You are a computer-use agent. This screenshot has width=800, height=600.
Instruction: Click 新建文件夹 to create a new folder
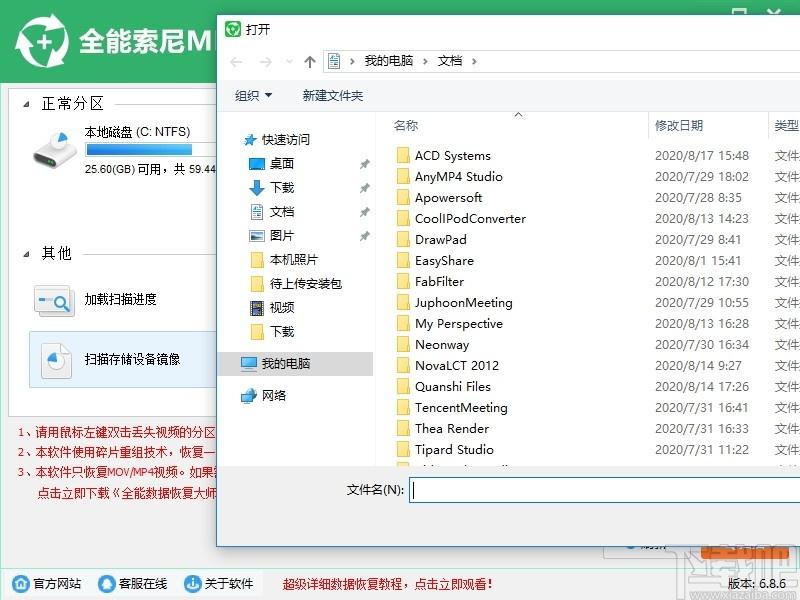(x=333, y=95)
